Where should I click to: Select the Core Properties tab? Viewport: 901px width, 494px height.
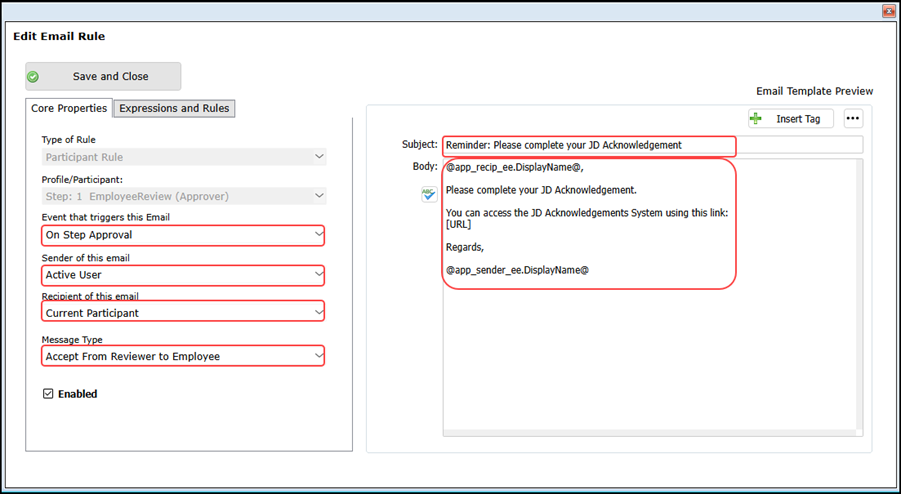pyautogui.click(x=69, y=108)
